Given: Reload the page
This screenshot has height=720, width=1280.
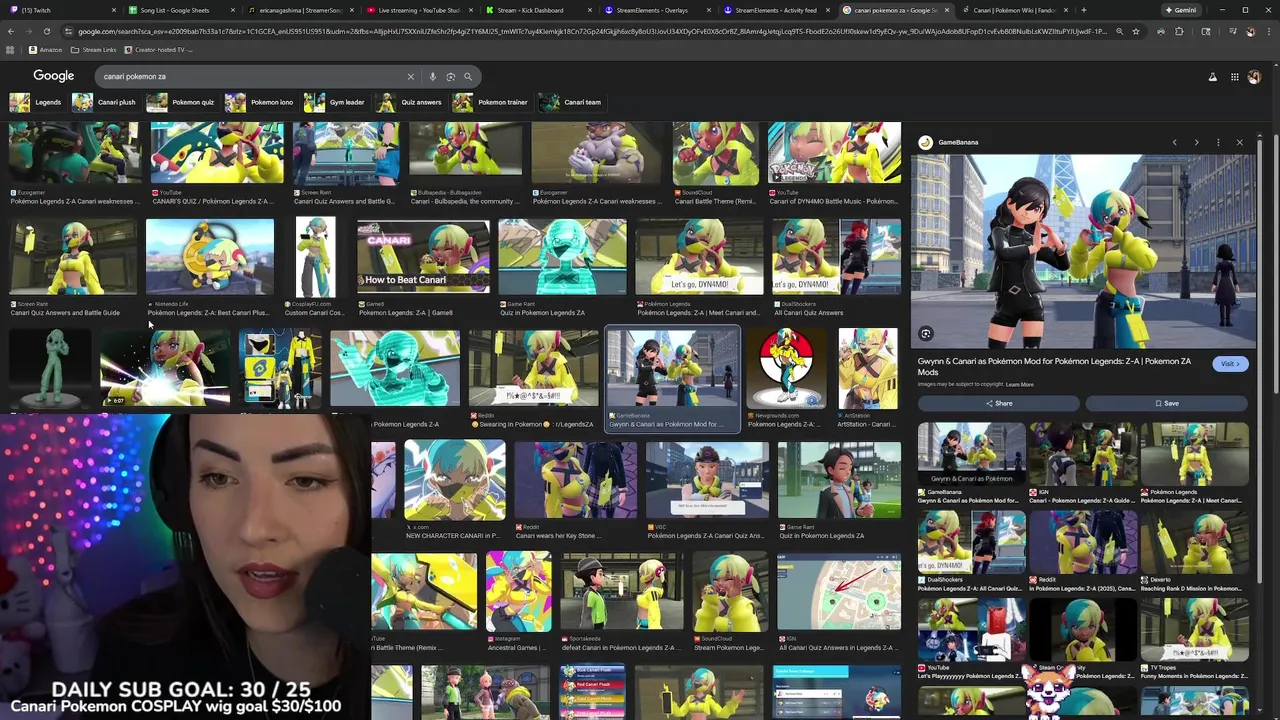Looking at the screenshot, I should tap(46, 31).
